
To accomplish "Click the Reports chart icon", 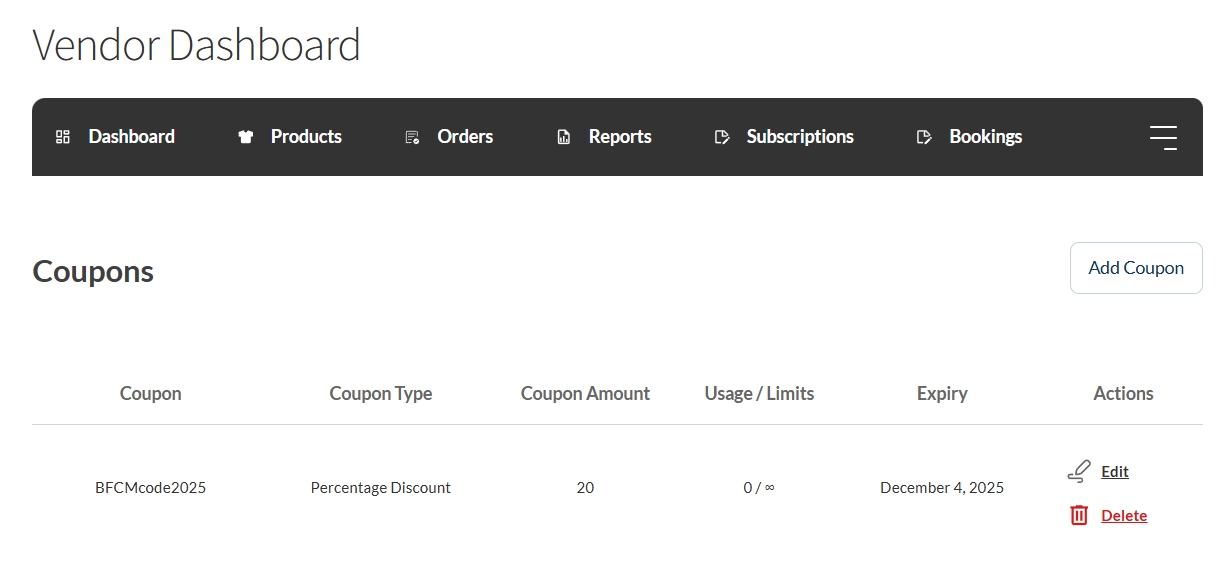I will click(564, 137).
